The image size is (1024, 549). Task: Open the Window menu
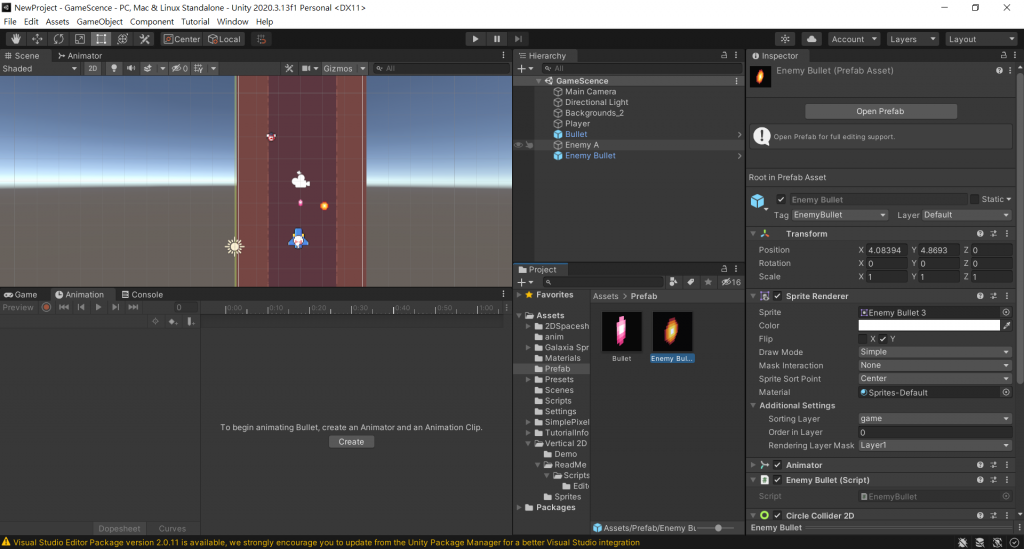[x=232, y=22]
